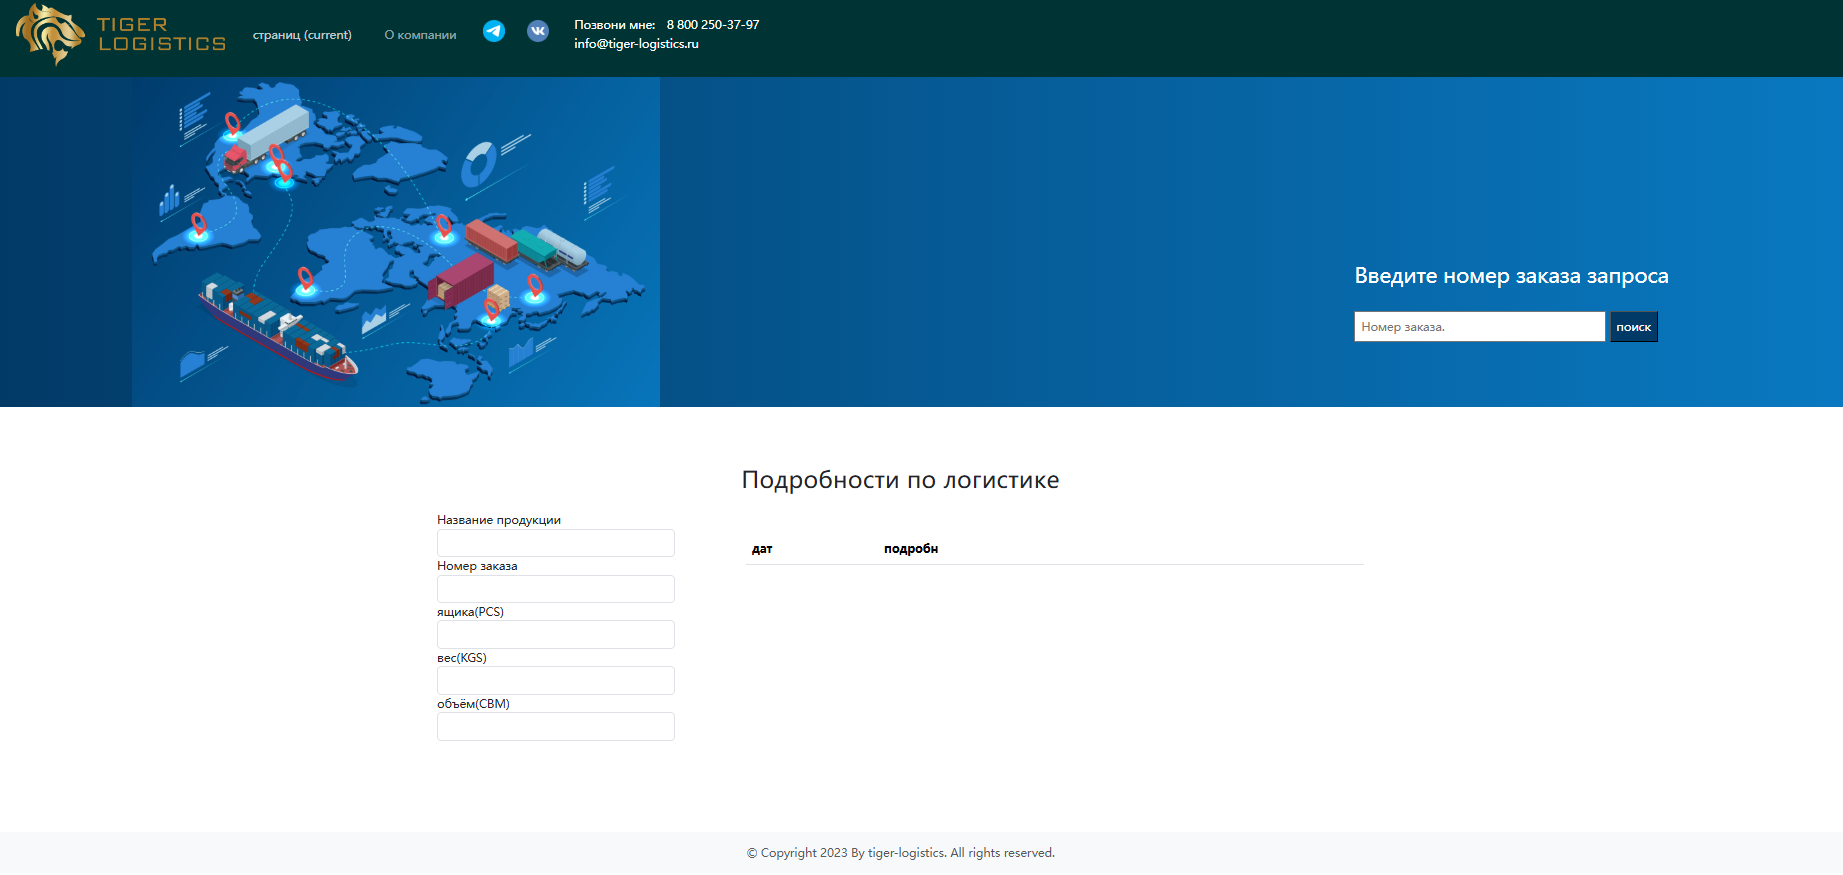Image resolution: width=1843 pixels, height=875 pixels.
Task: Click the Позвони мне label
Action: coord(615,25)
